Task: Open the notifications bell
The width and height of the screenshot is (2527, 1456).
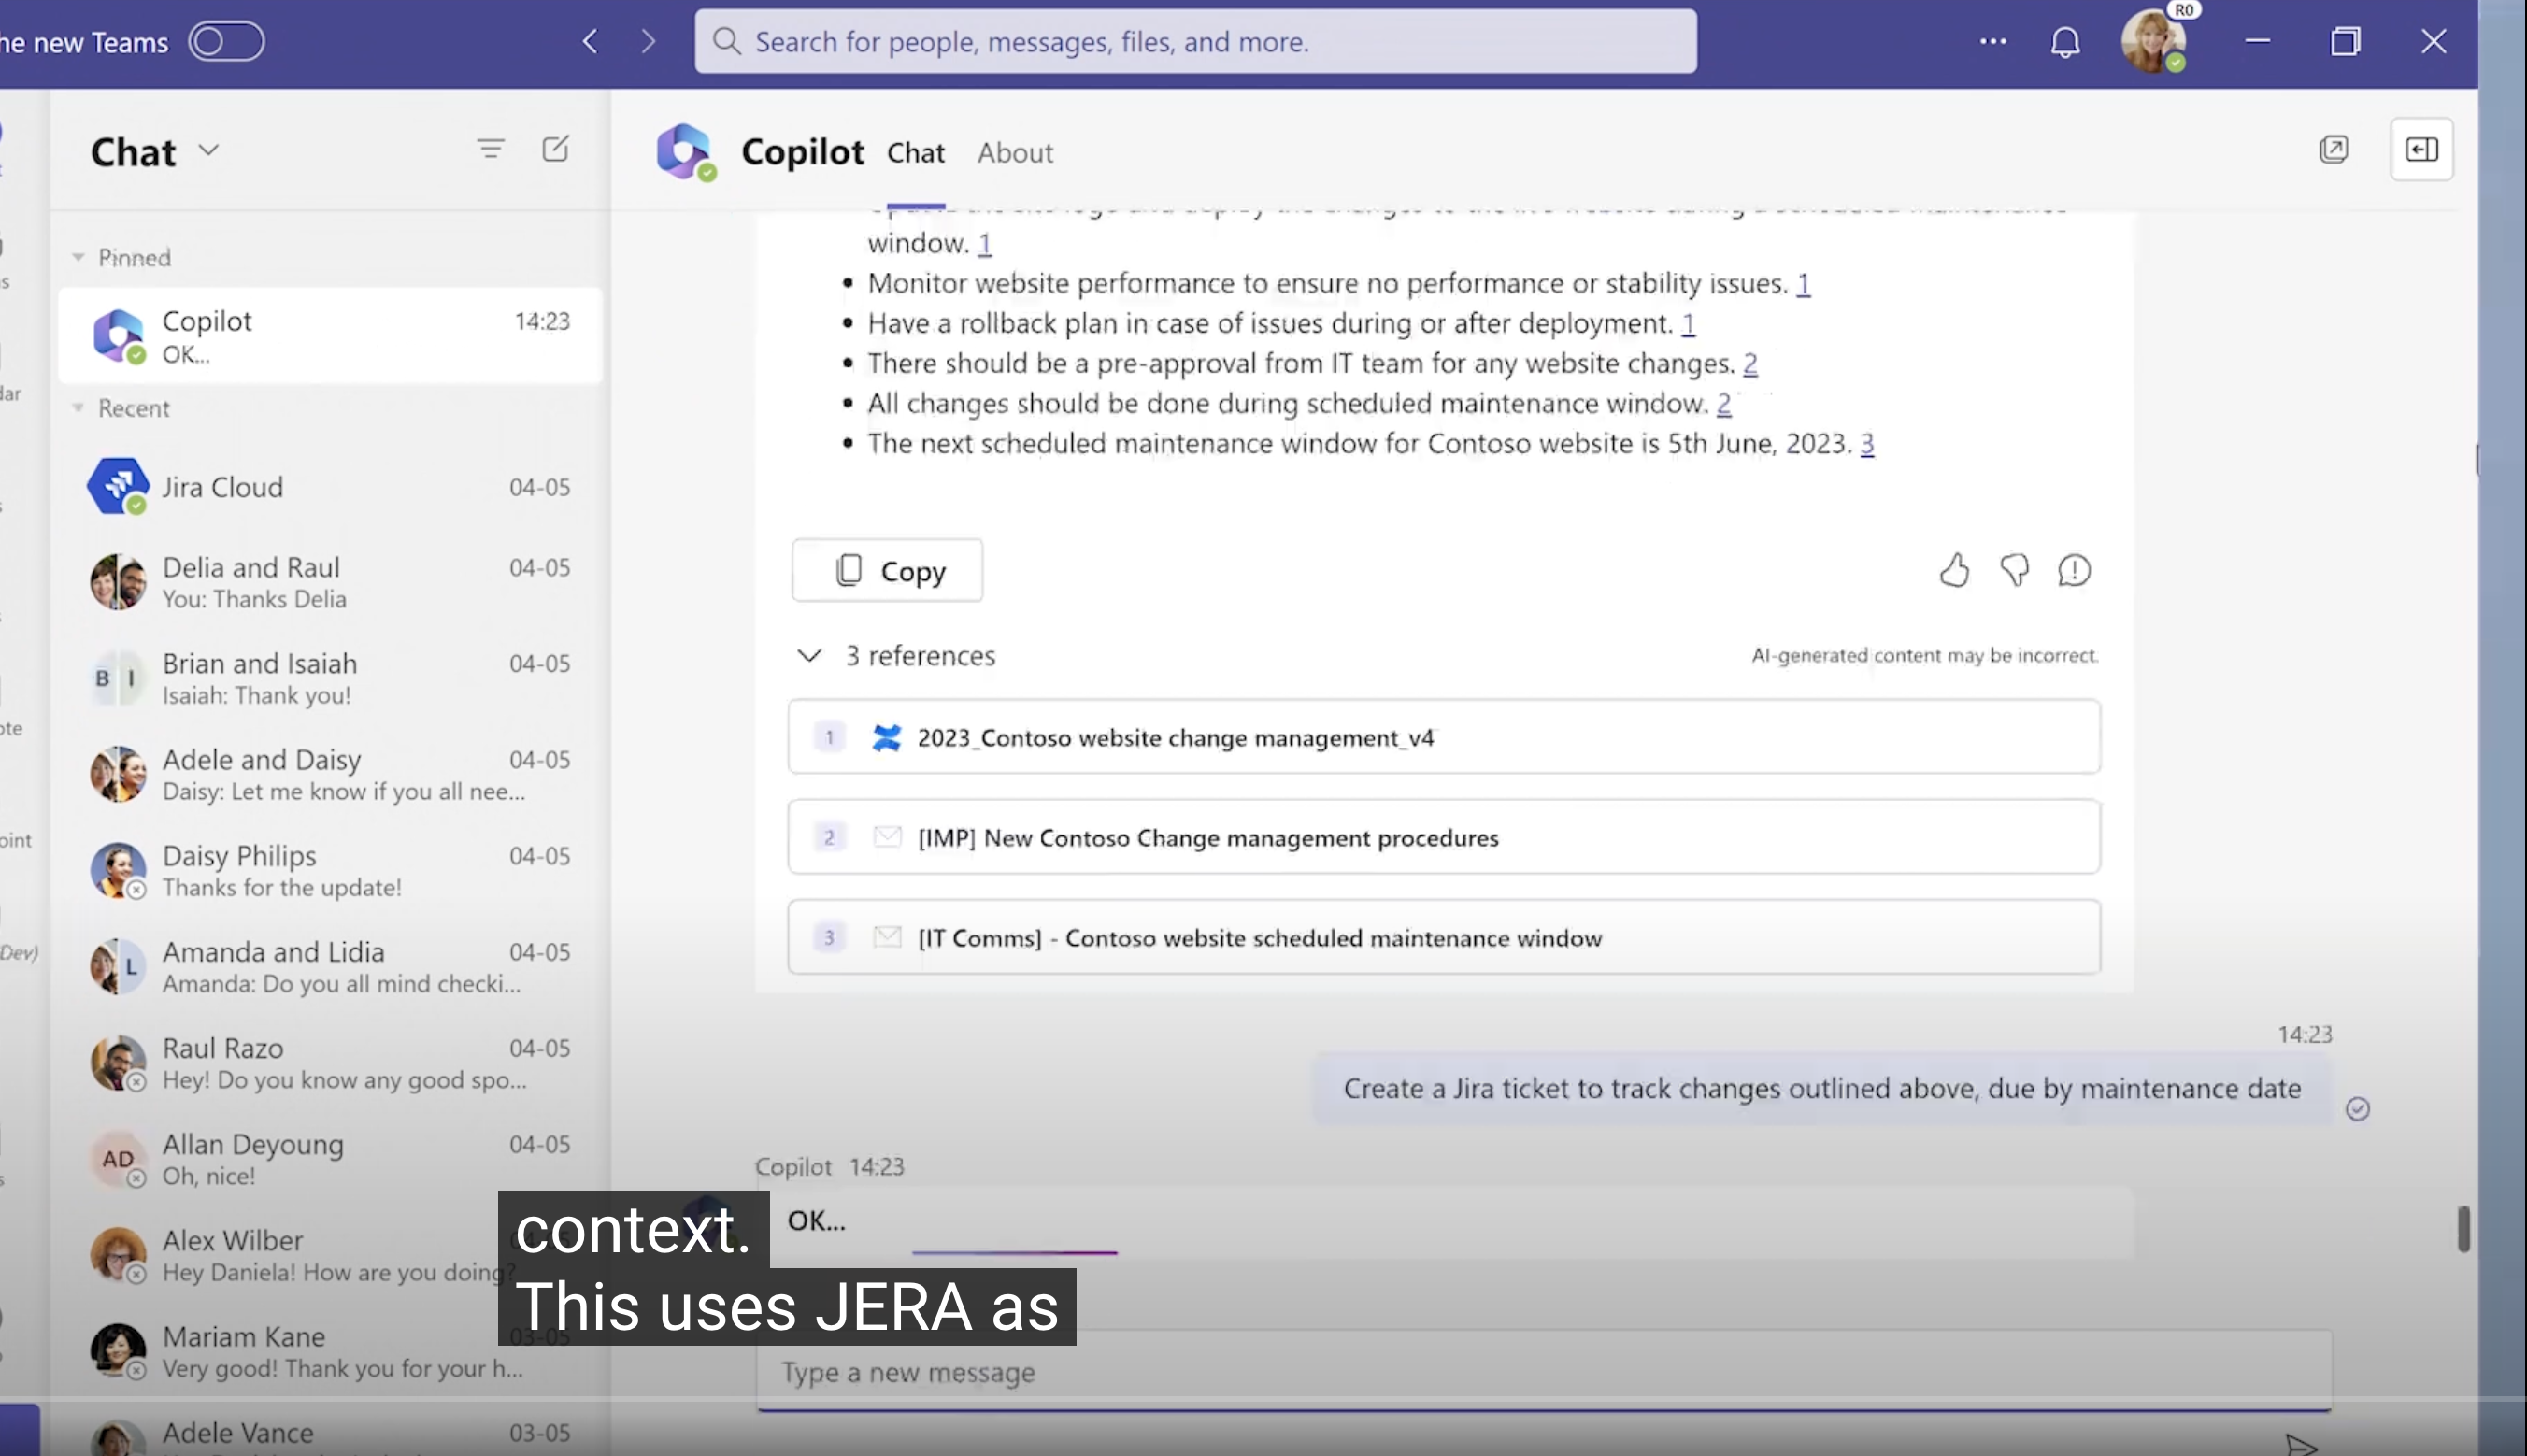Action: coord(2065,42)
